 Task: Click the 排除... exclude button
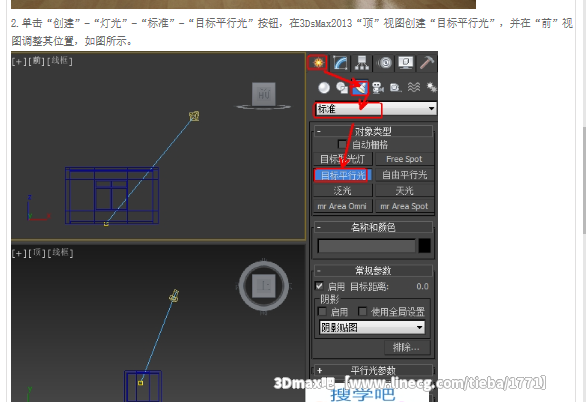tap(407, 347)
